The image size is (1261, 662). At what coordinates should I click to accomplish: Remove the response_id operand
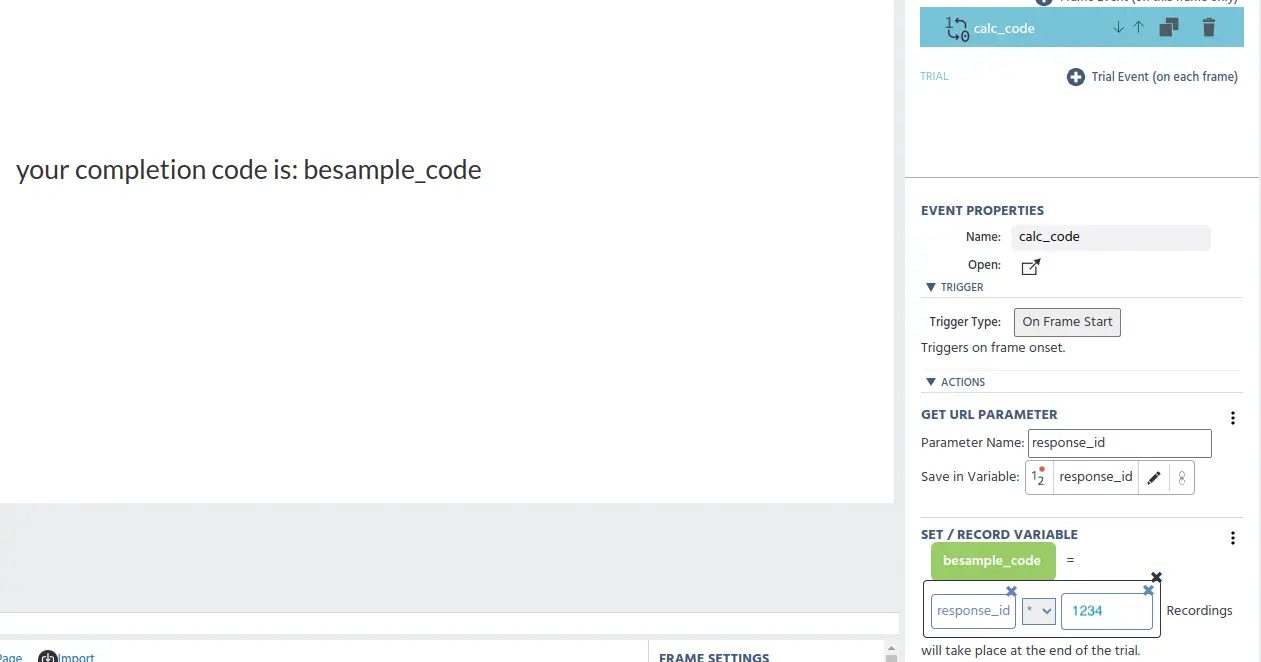click(1011, 591)
